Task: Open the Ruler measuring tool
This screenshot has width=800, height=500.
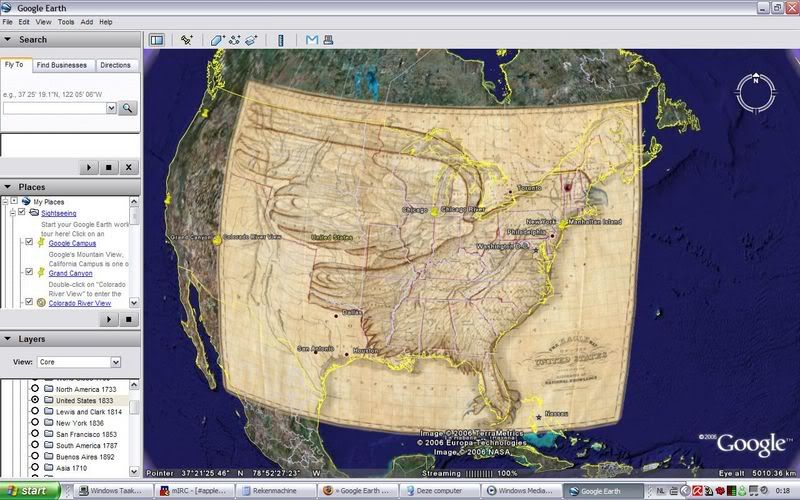Action: [x=281, y=40]
